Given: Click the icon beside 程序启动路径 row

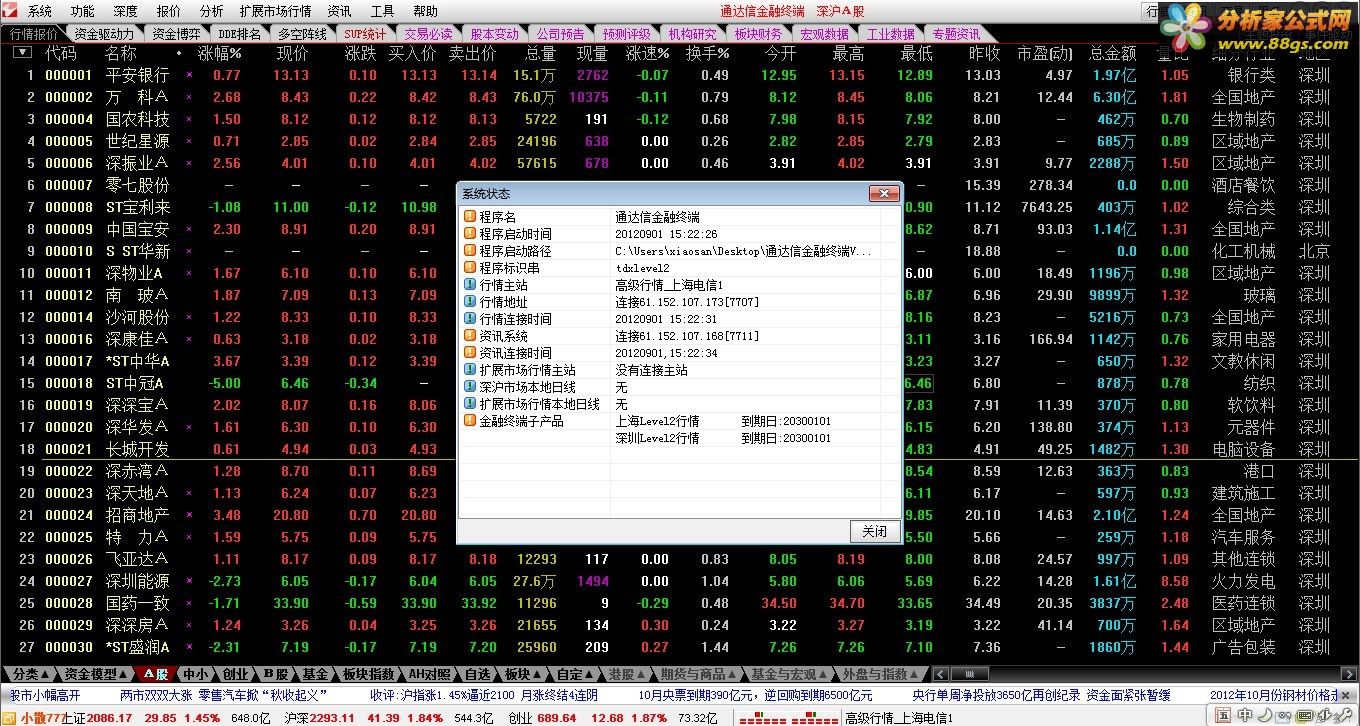Looking at the screenshot, I should tap(470, 251).
